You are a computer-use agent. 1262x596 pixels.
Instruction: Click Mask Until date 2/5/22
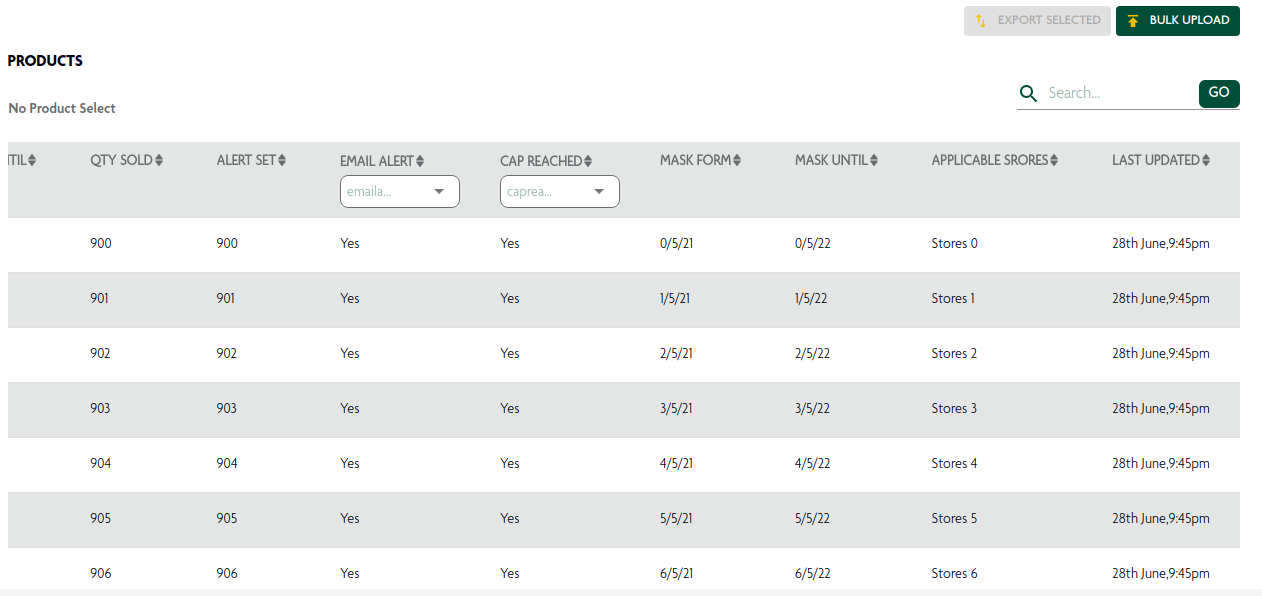812,353
